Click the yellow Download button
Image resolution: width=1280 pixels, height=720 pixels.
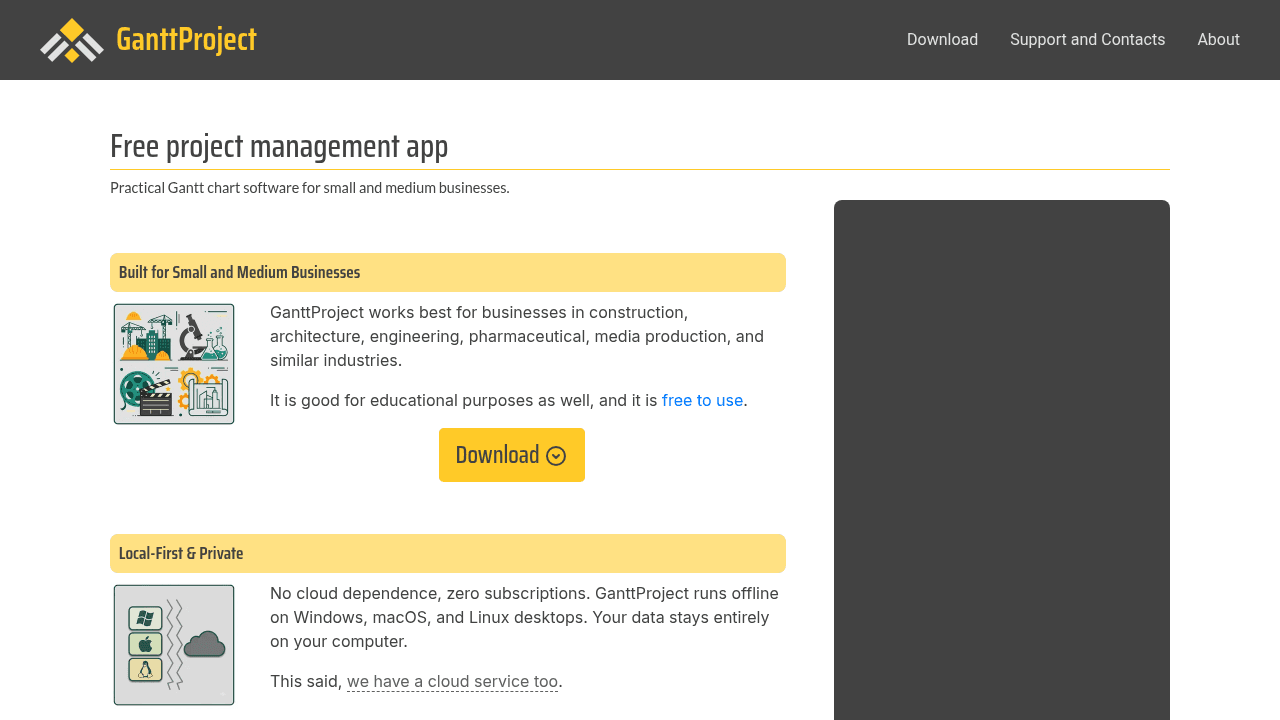coord(512,455)
